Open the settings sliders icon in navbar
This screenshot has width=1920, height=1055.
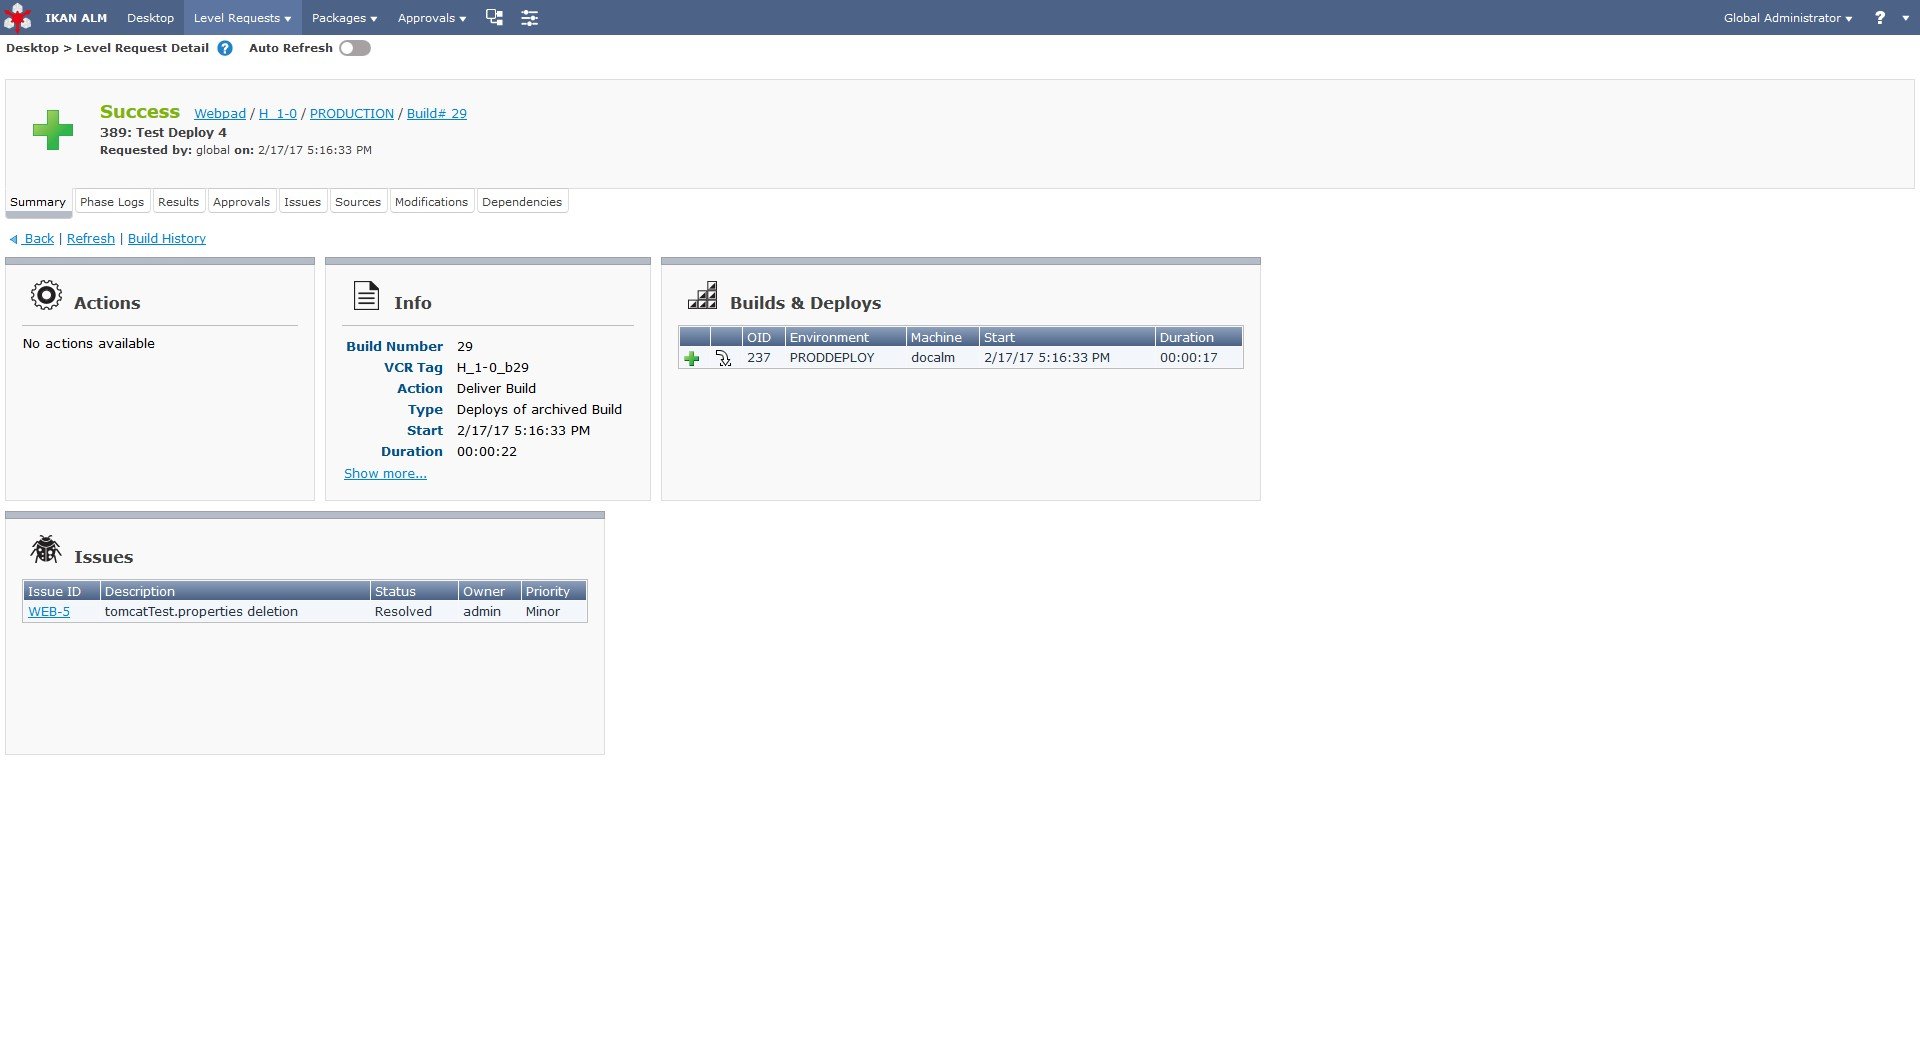(x=530, y=18)
